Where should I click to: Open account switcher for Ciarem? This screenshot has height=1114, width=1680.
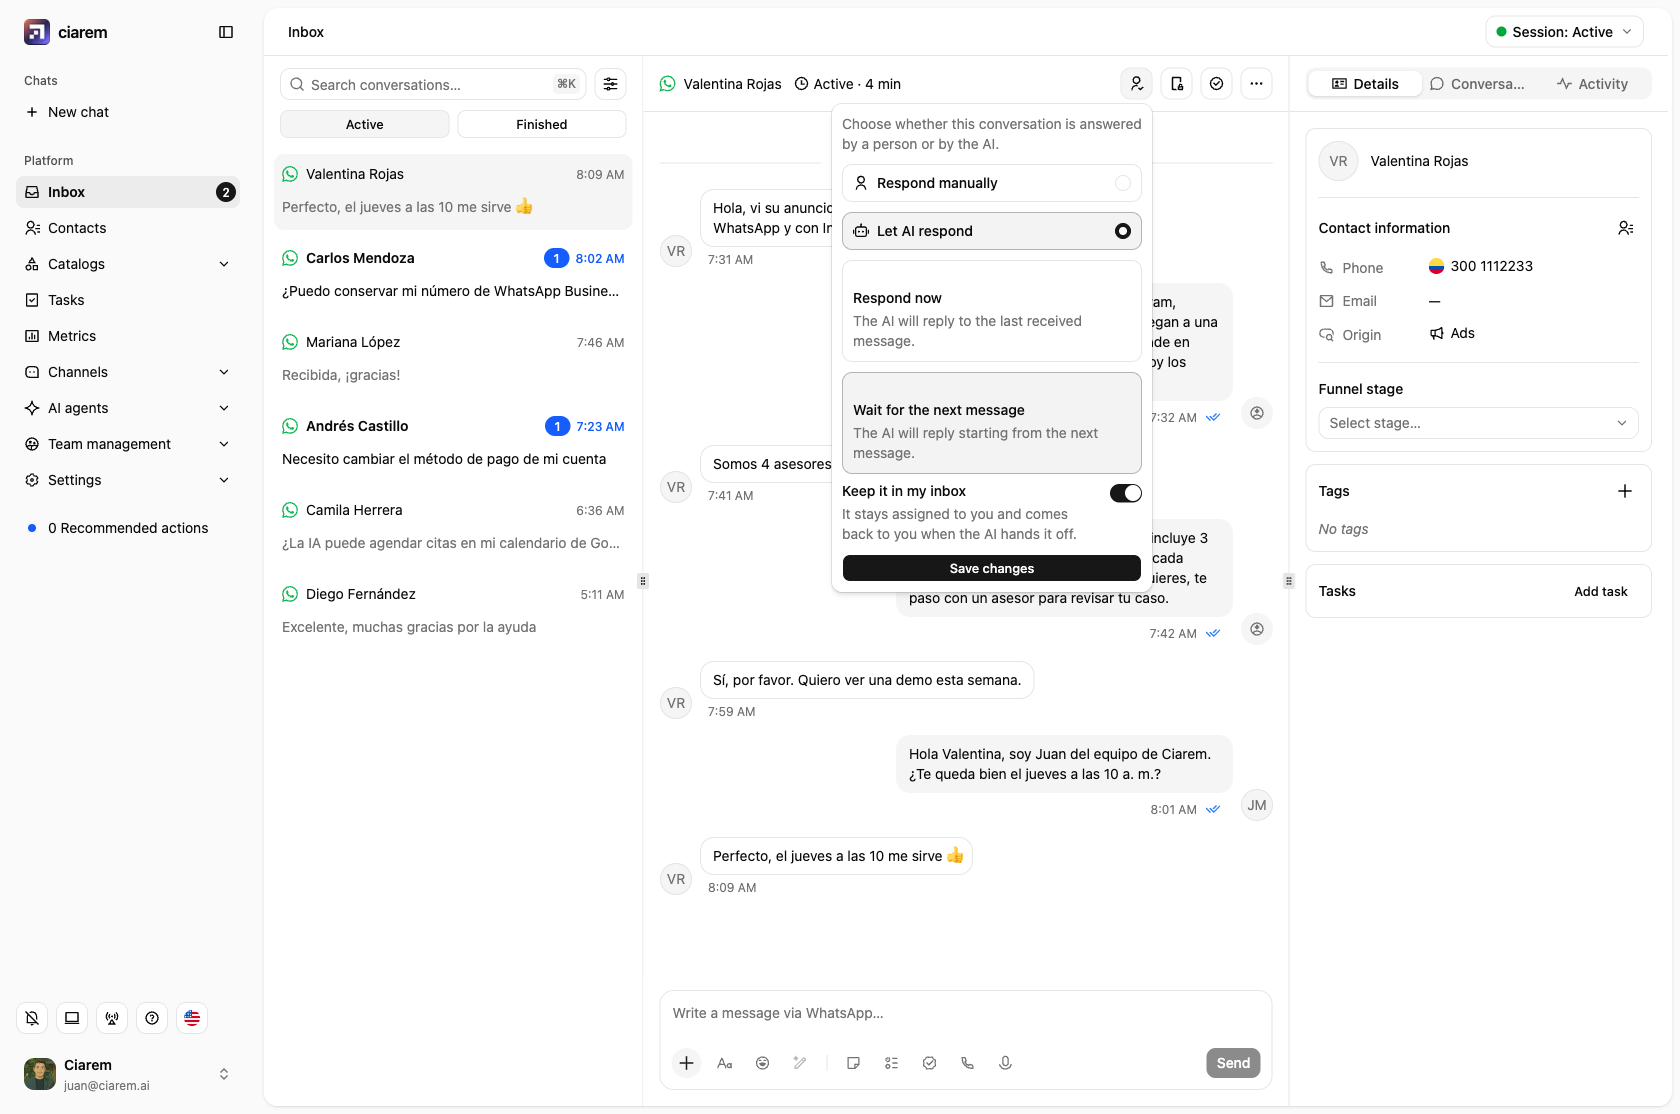[128, 1074]
